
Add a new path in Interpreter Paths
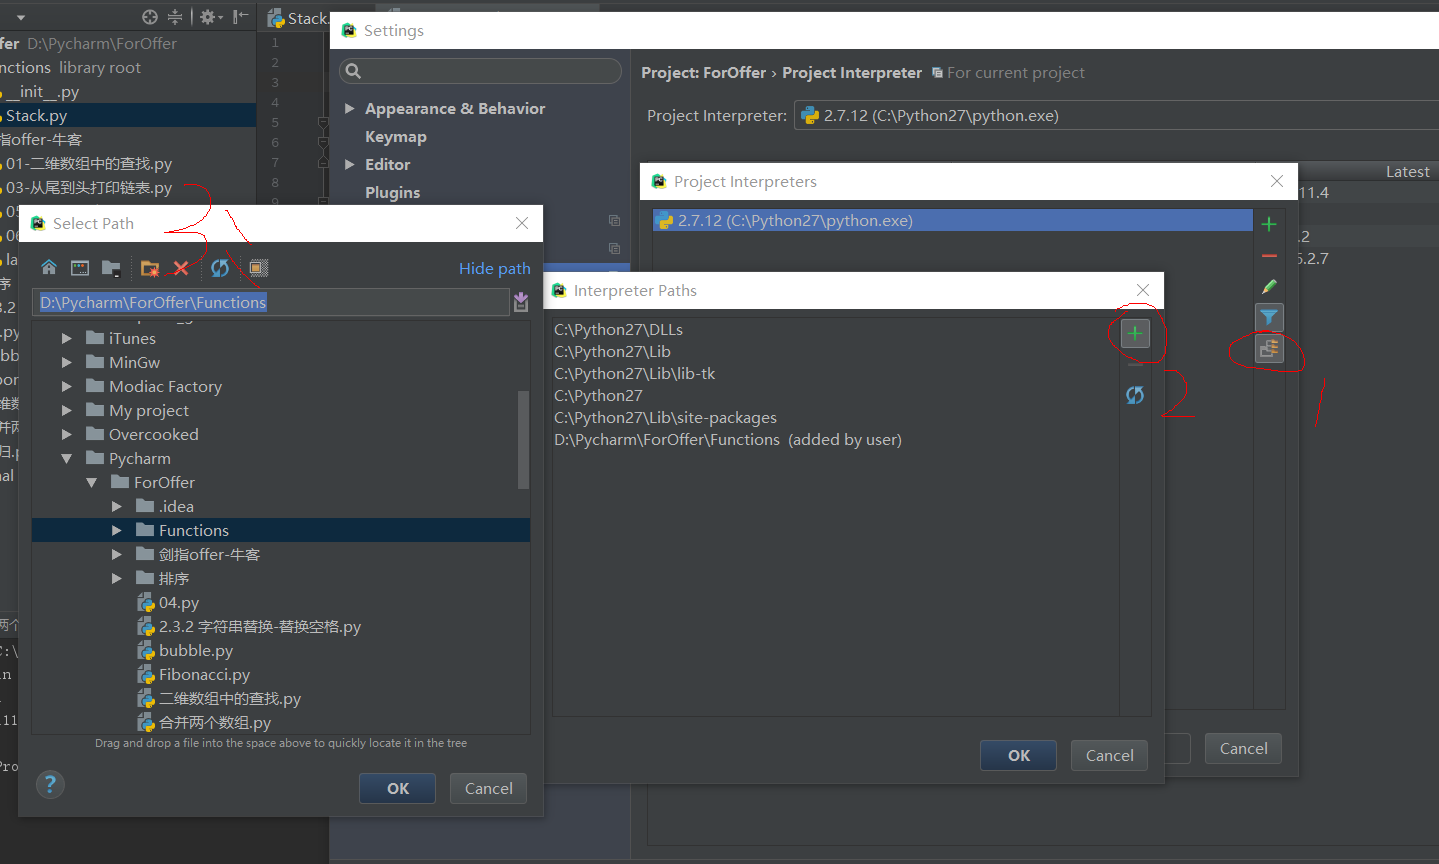pyautogui.click(x=1135, y=333)
